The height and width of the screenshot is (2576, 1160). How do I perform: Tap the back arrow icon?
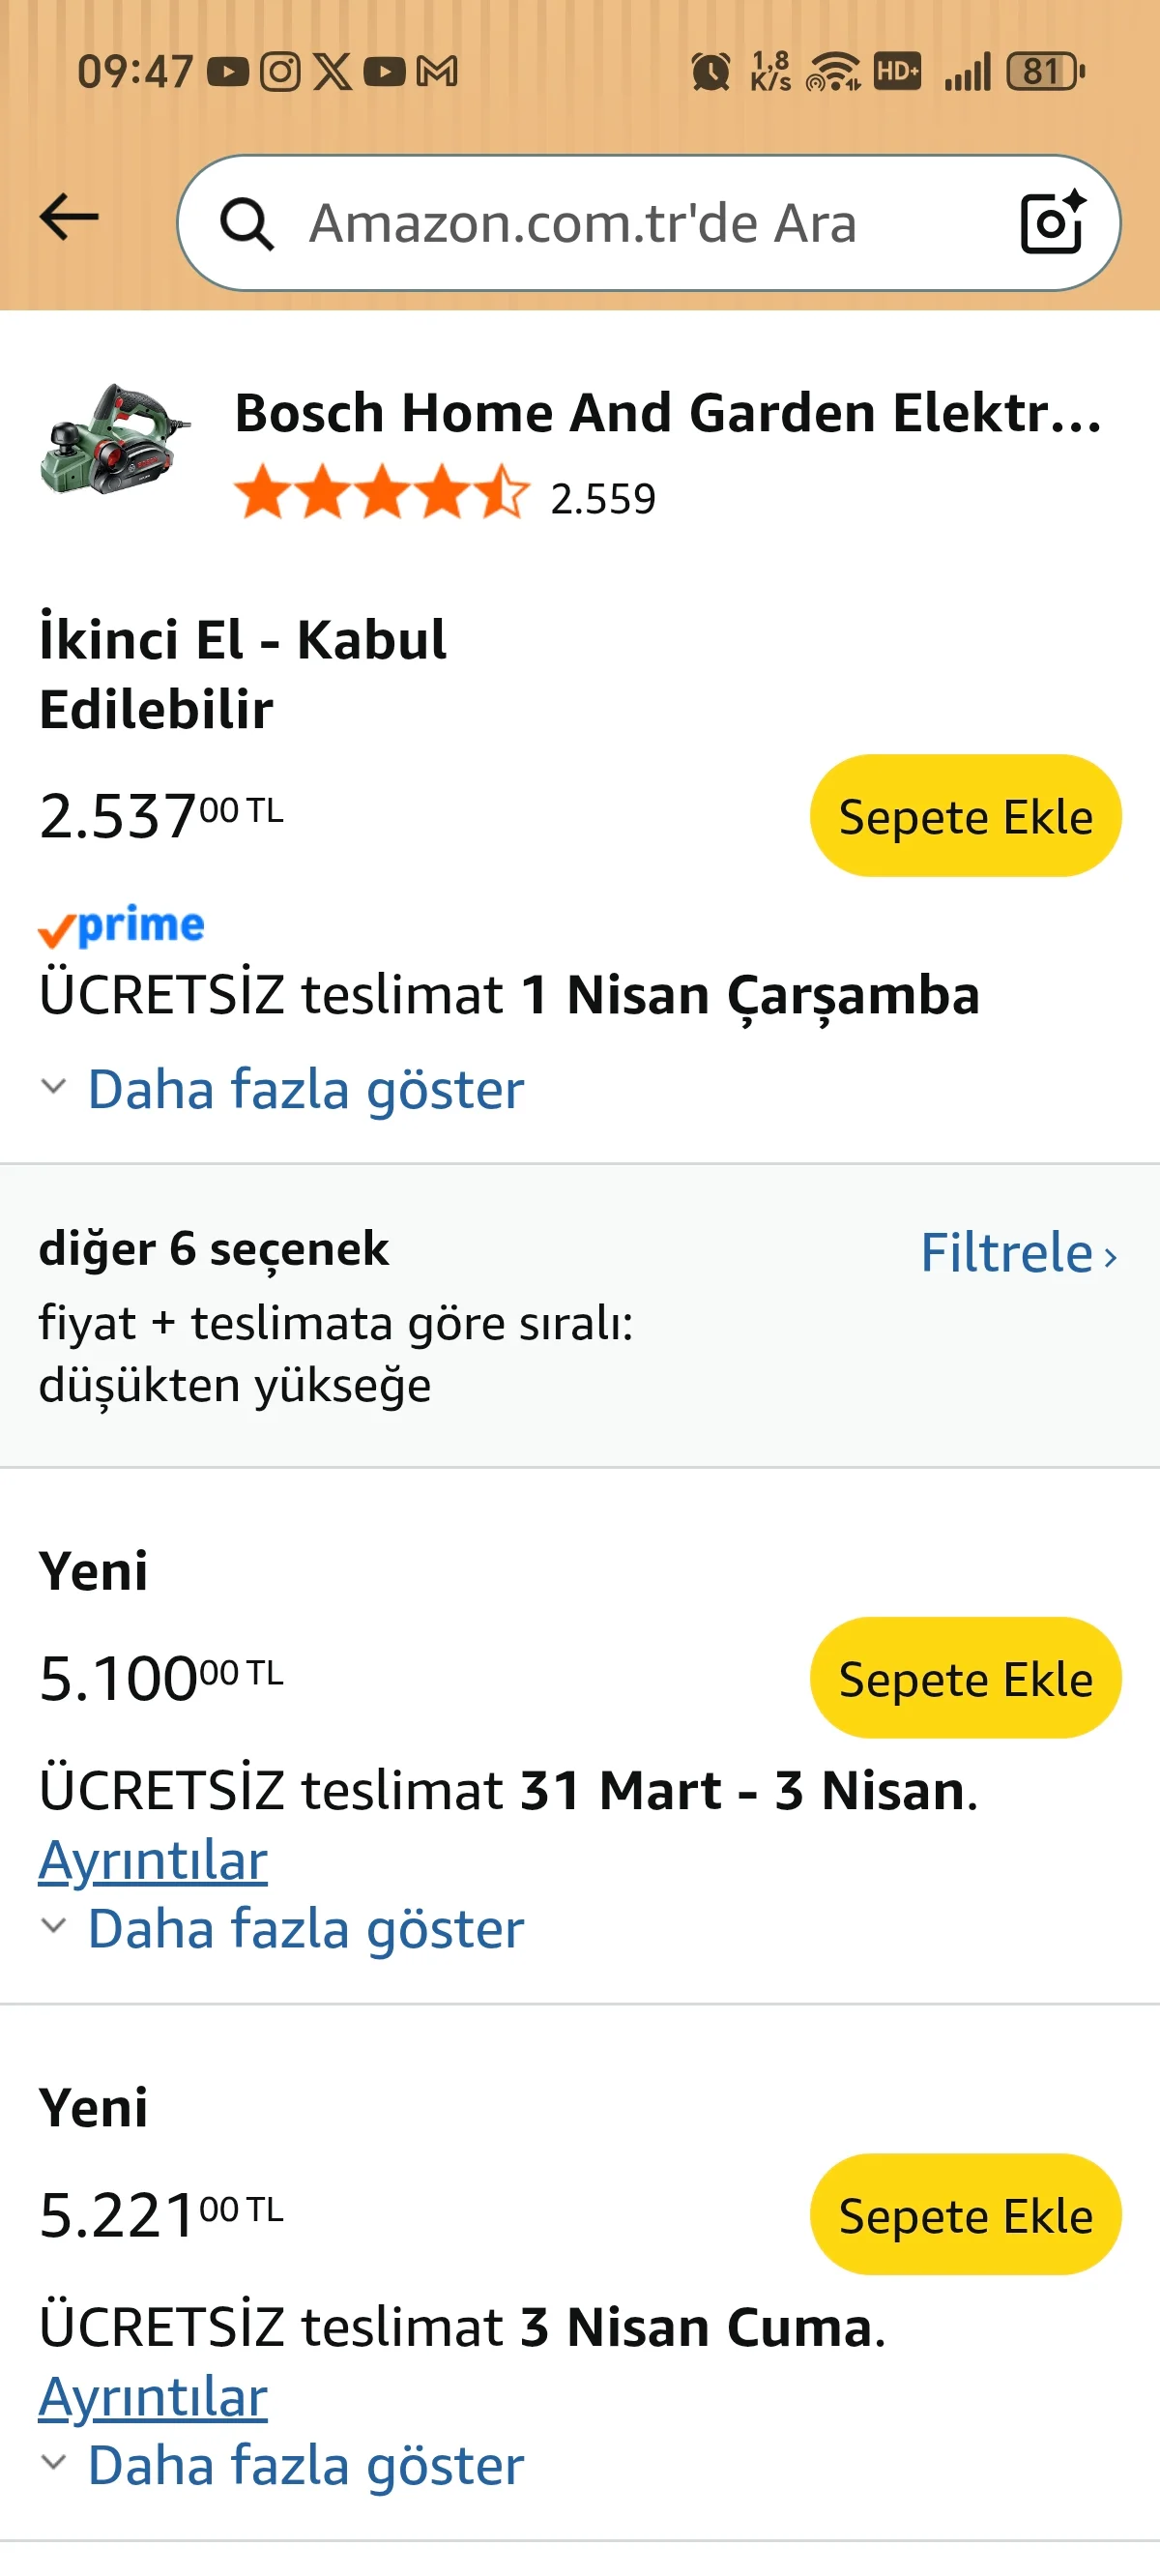pyautogui.click(x=69, y=218)
